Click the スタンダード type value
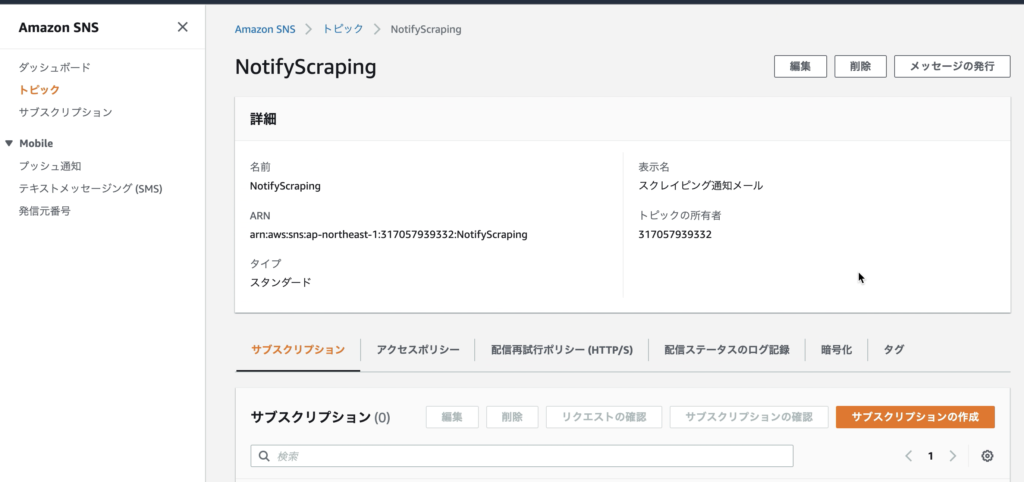1024x482 pixels. [x=281, y=283]
